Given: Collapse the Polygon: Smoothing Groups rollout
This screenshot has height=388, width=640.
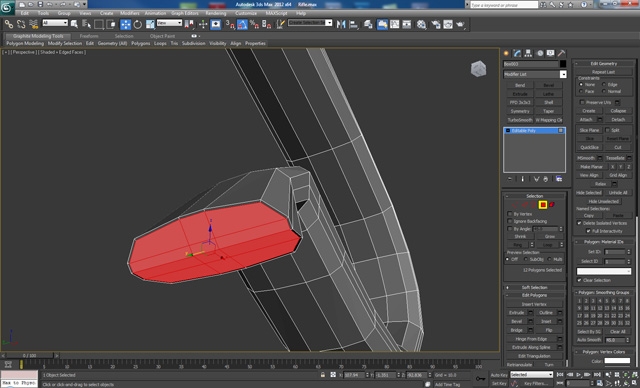Looking at the screenshot, I should click(x=604, y=293).
